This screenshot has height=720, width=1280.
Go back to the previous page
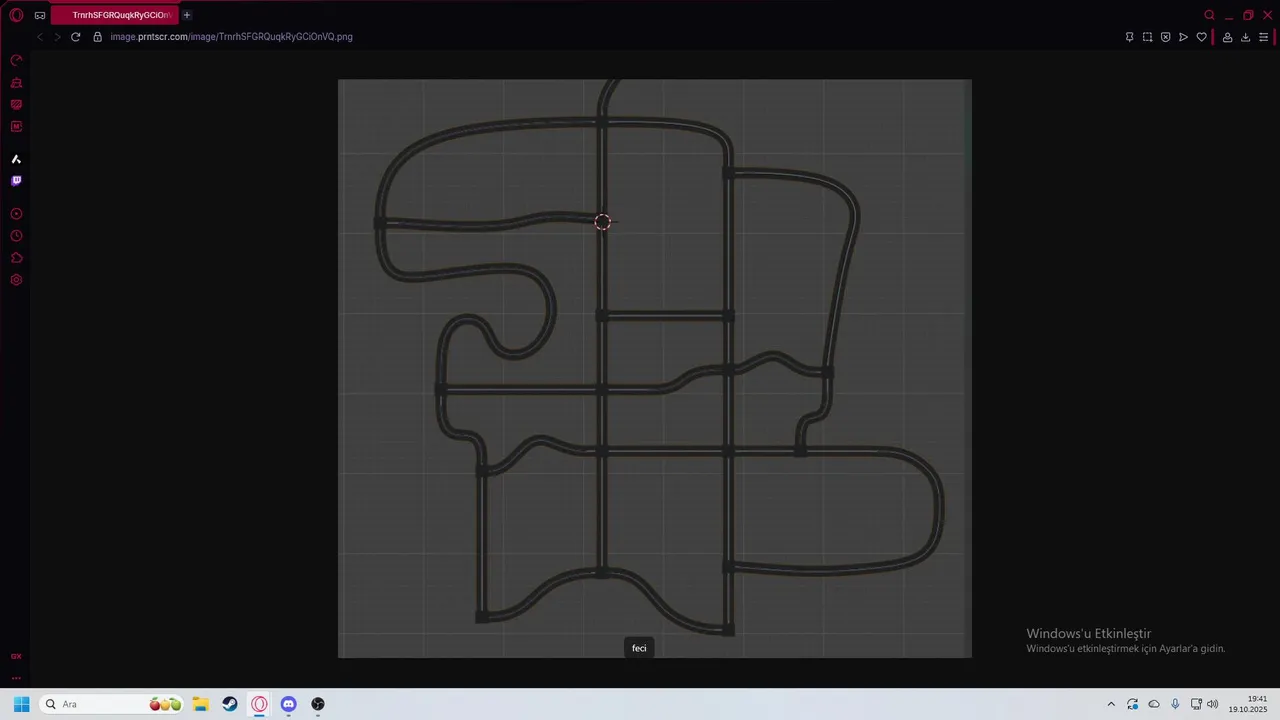coord(40,37)
